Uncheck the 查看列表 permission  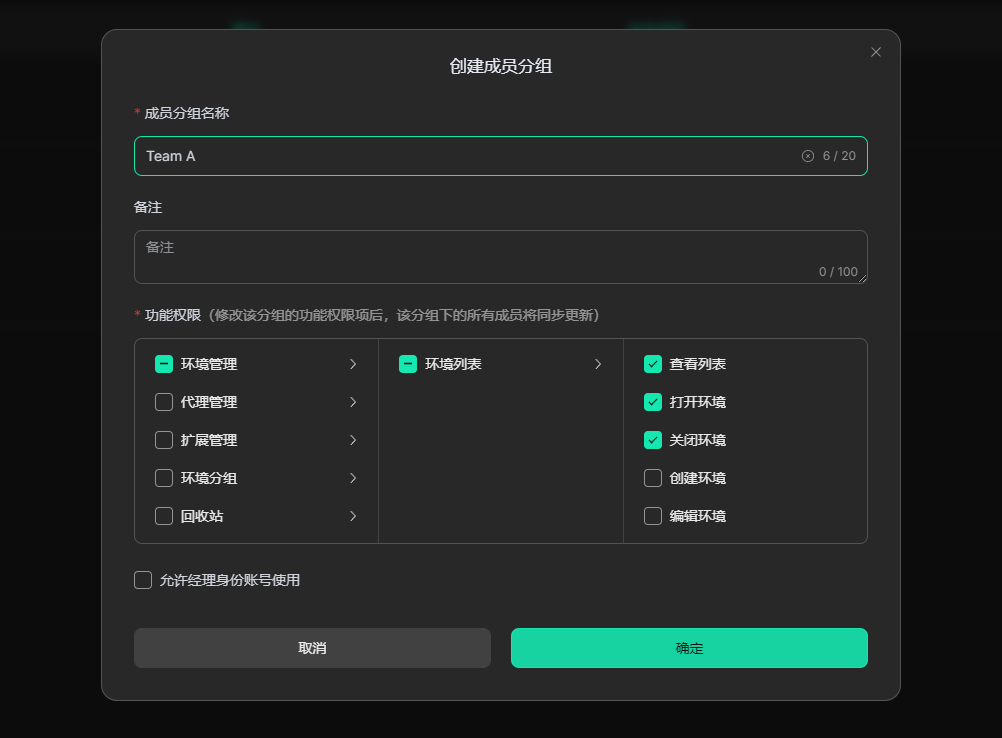[x=653, y=364]
